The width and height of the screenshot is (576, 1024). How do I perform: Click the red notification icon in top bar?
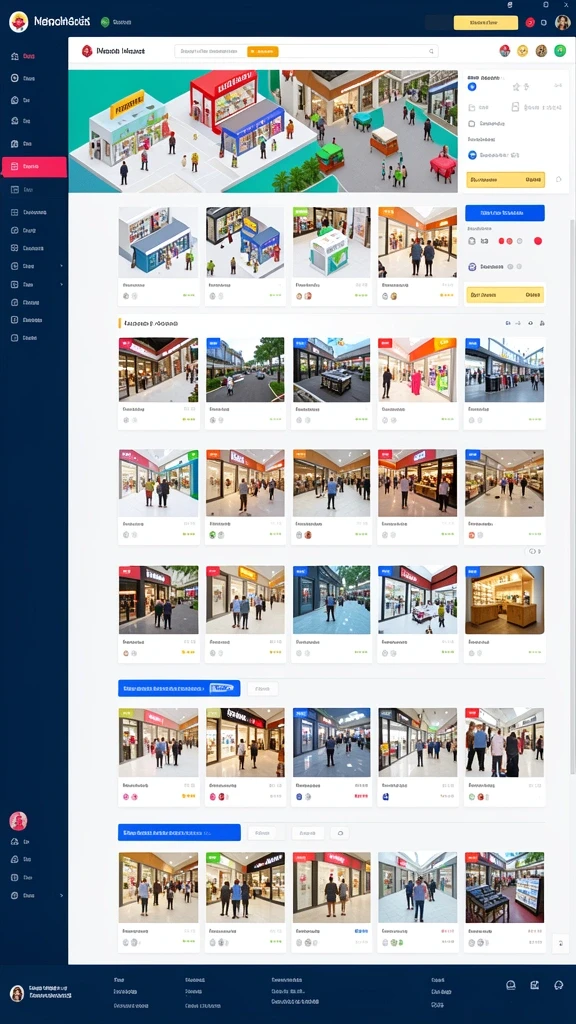pyautogui.click(x=530, y=22)
